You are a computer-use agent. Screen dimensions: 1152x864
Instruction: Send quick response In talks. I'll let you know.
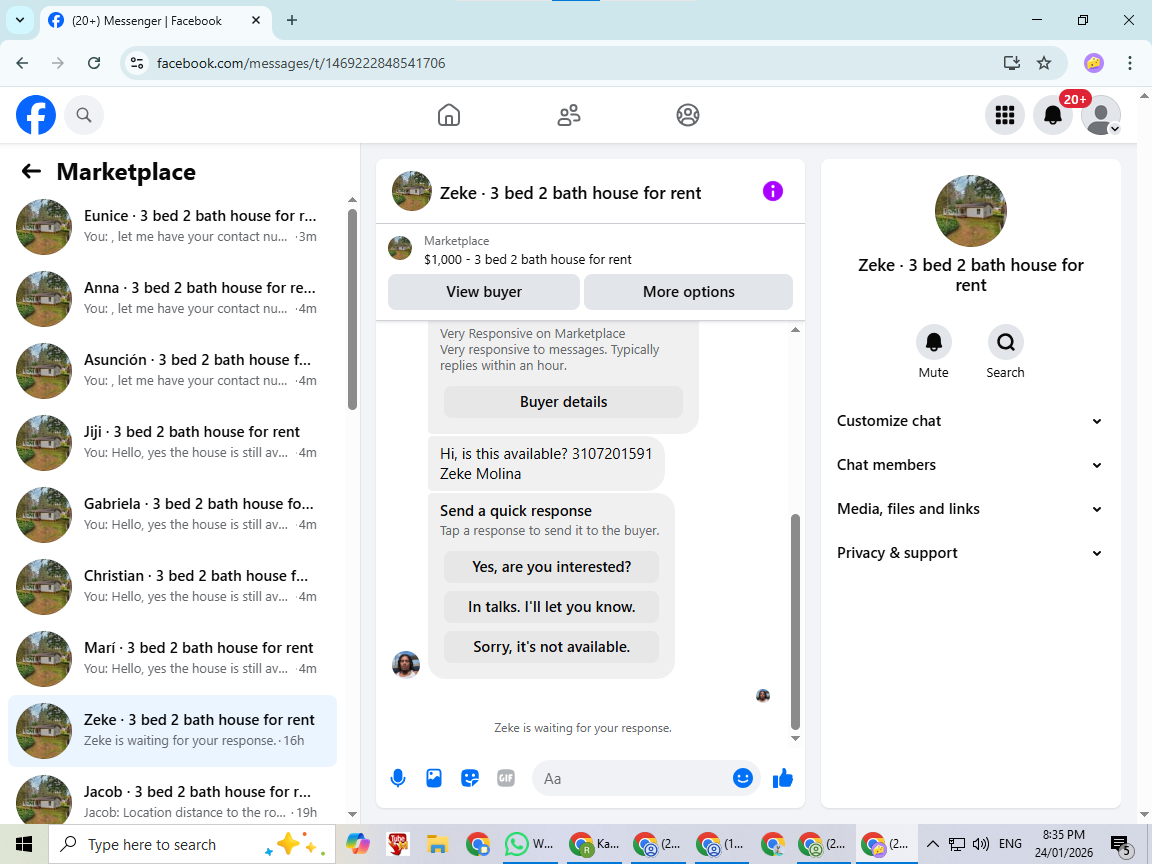(x=551, y=607)
